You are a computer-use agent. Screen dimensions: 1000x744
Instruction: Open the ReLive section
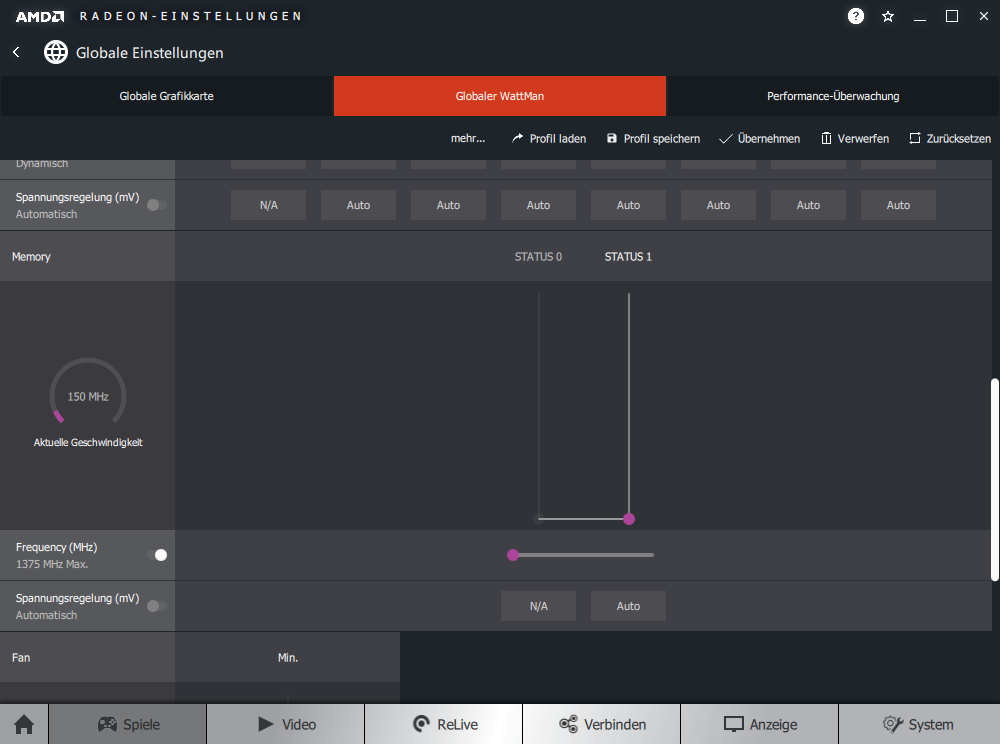pos(444,724)
